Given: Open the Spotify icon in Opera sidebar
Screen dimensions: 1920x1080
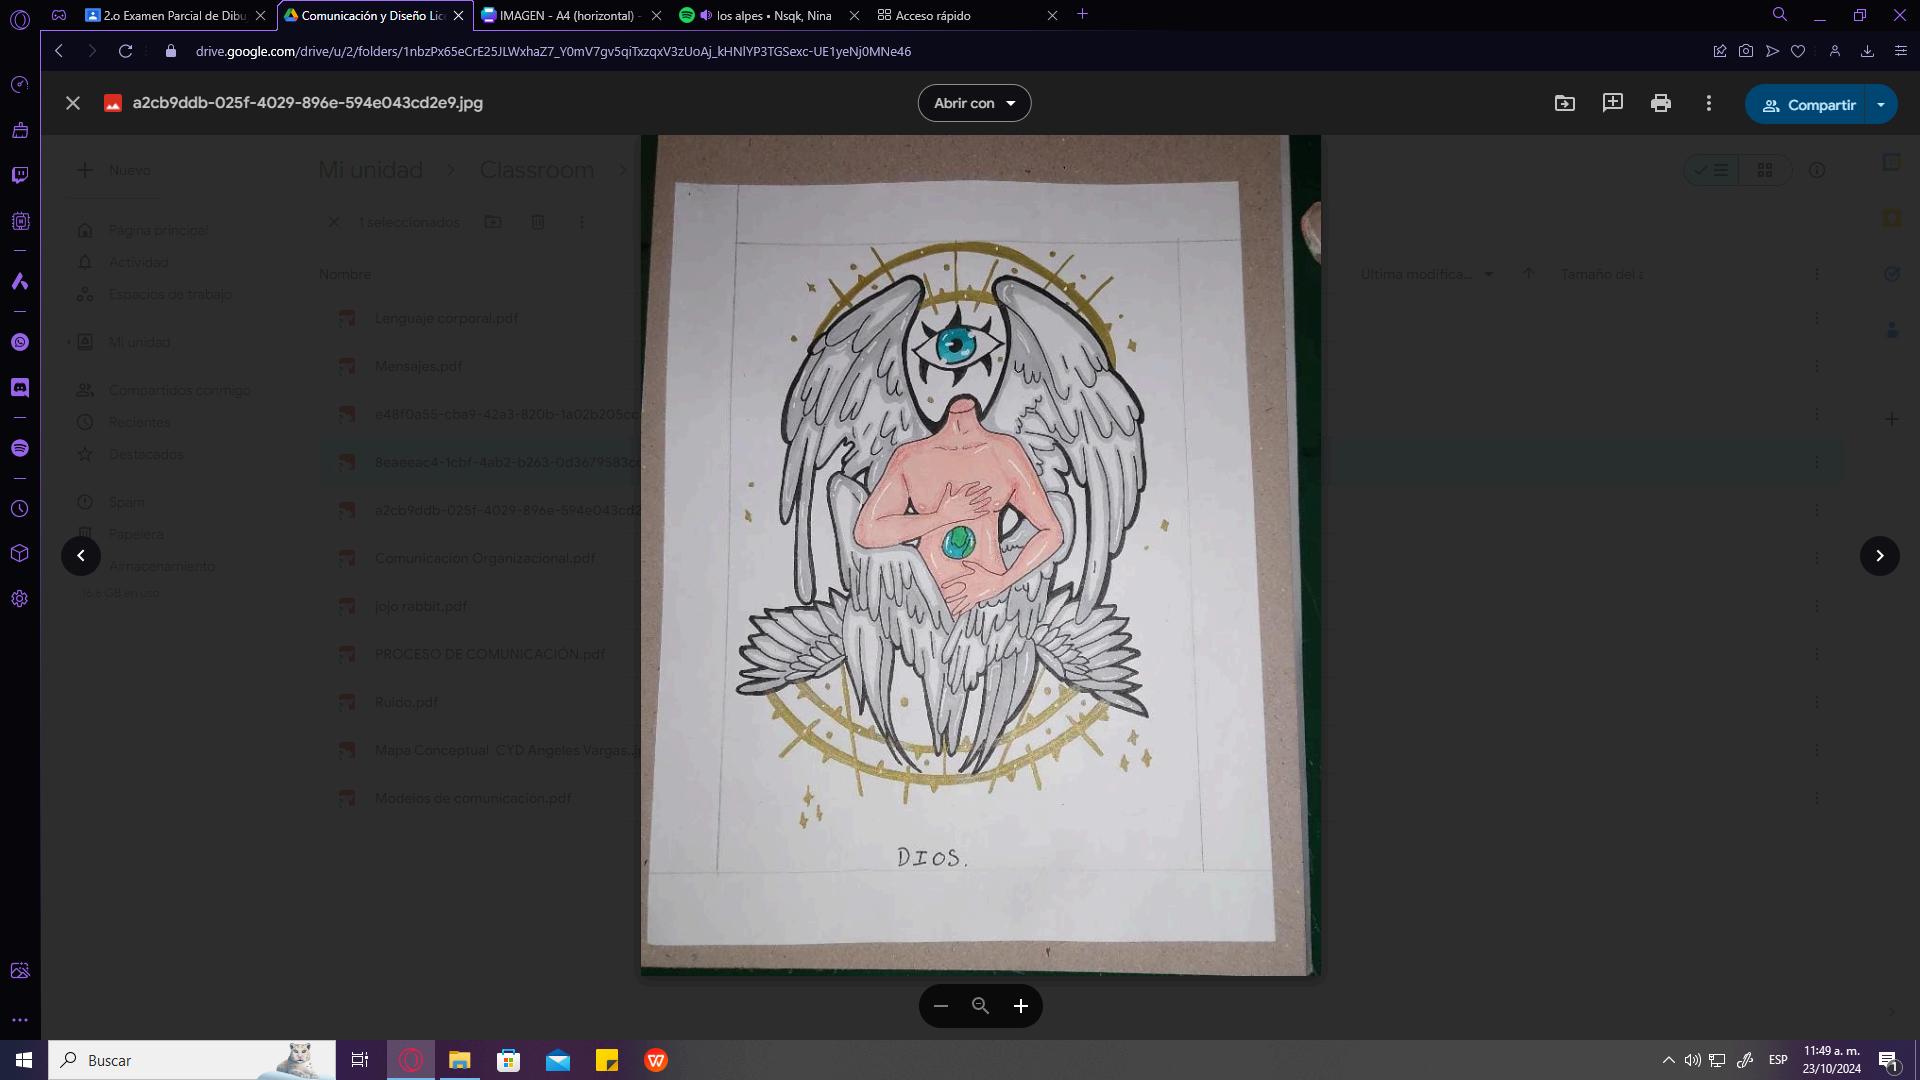Looking at the screenshot, I should click(x=20, y=448).
